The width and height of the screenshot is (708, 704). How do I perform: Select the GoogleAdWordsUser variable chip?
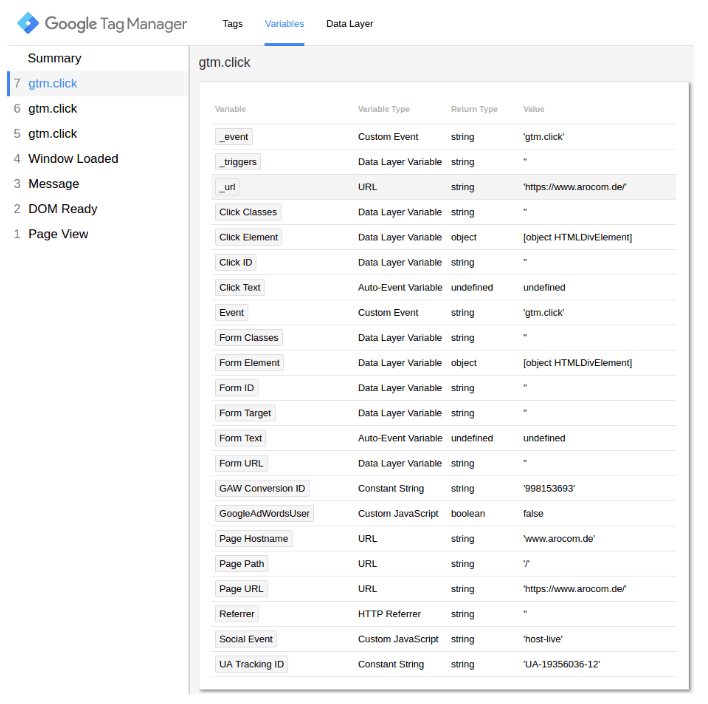pos(265,513)
